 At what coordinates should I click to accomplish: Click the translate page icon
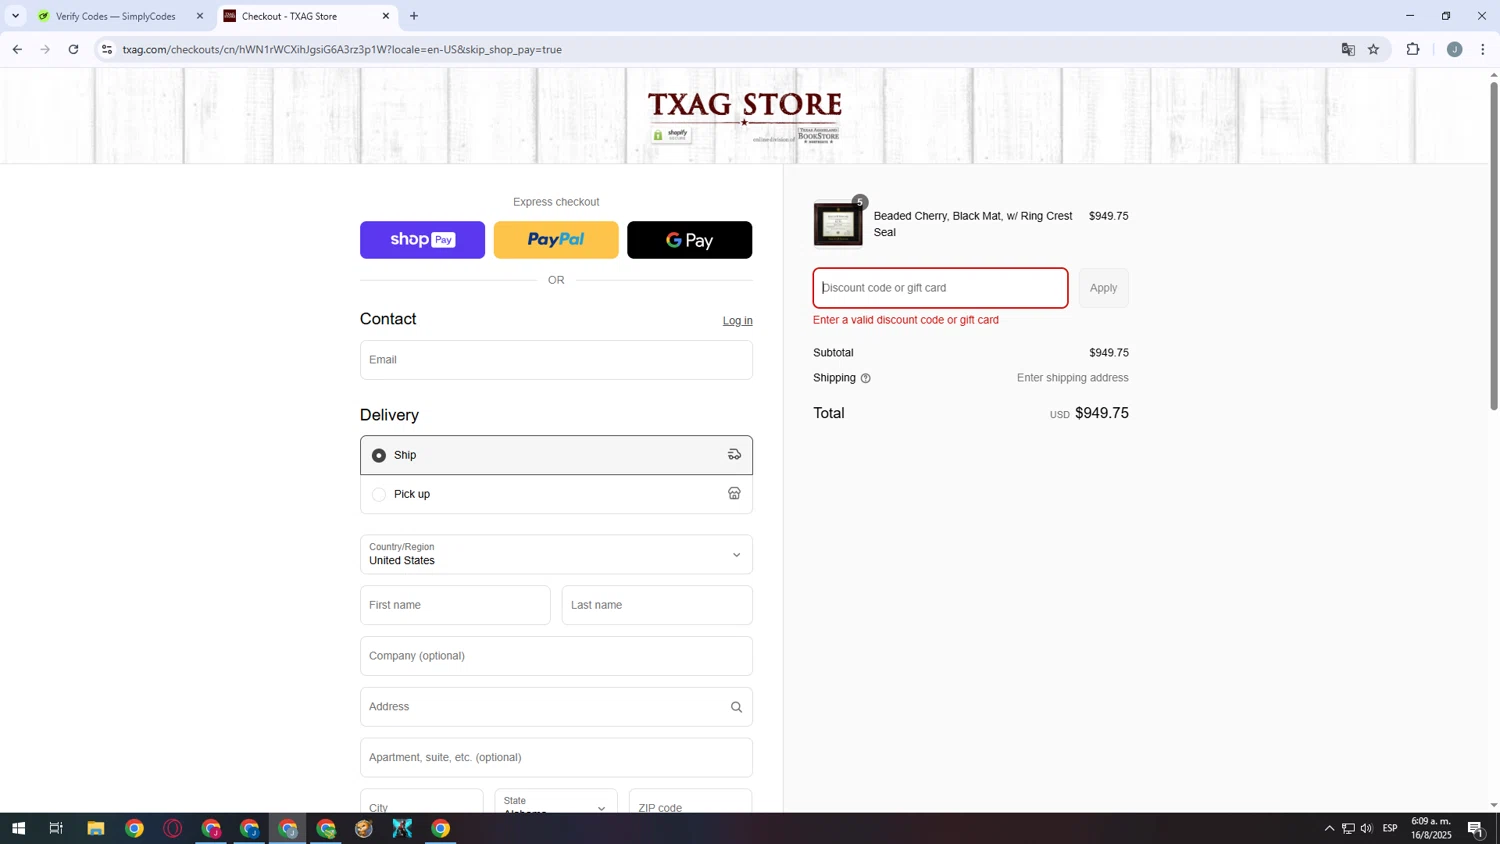(1348, 49)
